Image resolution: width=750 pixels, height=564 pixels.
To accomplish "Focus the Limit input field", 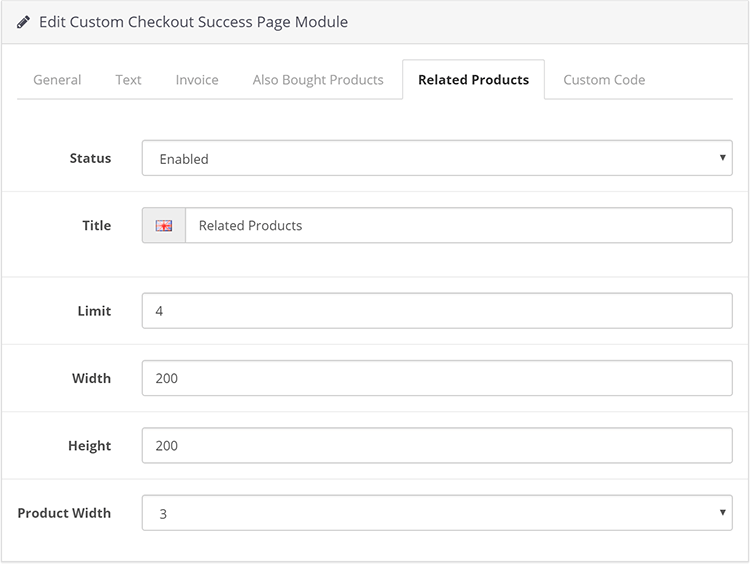I will tap(437, 311).
